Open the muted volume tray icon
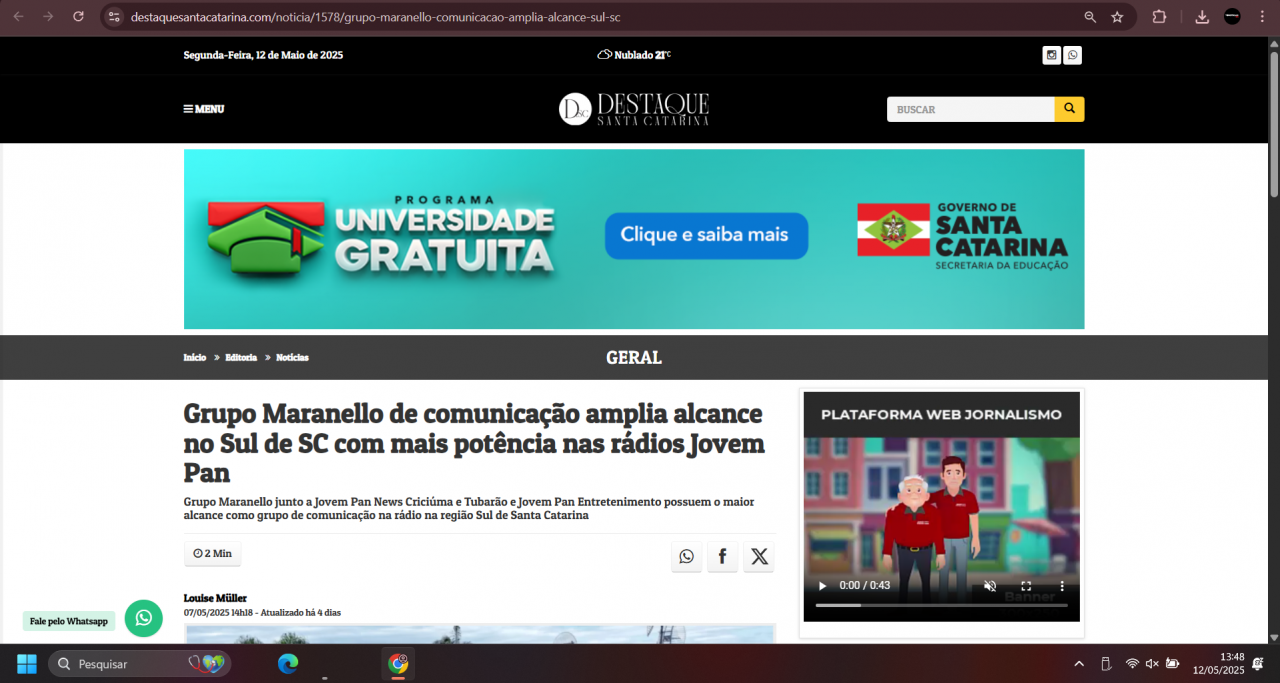 pos(1152,664)
